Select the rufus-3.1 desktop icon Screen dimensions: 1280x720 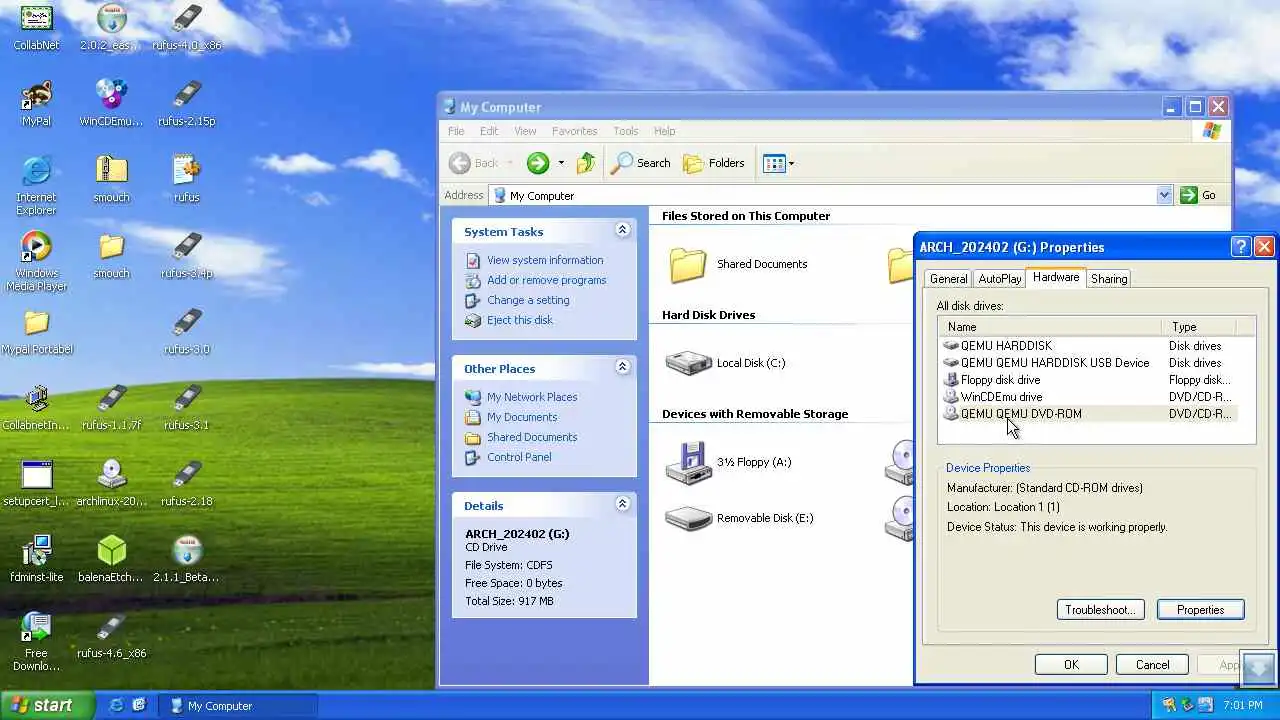[x=187, y=407]
